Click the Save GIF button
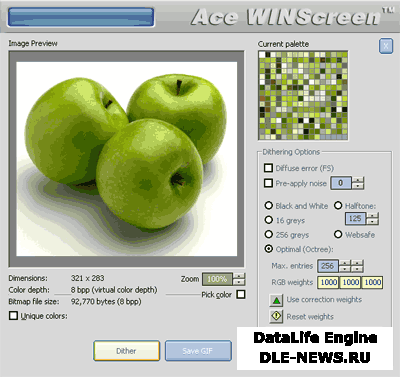This screenshot has width=400, height=377. point(198,351)
